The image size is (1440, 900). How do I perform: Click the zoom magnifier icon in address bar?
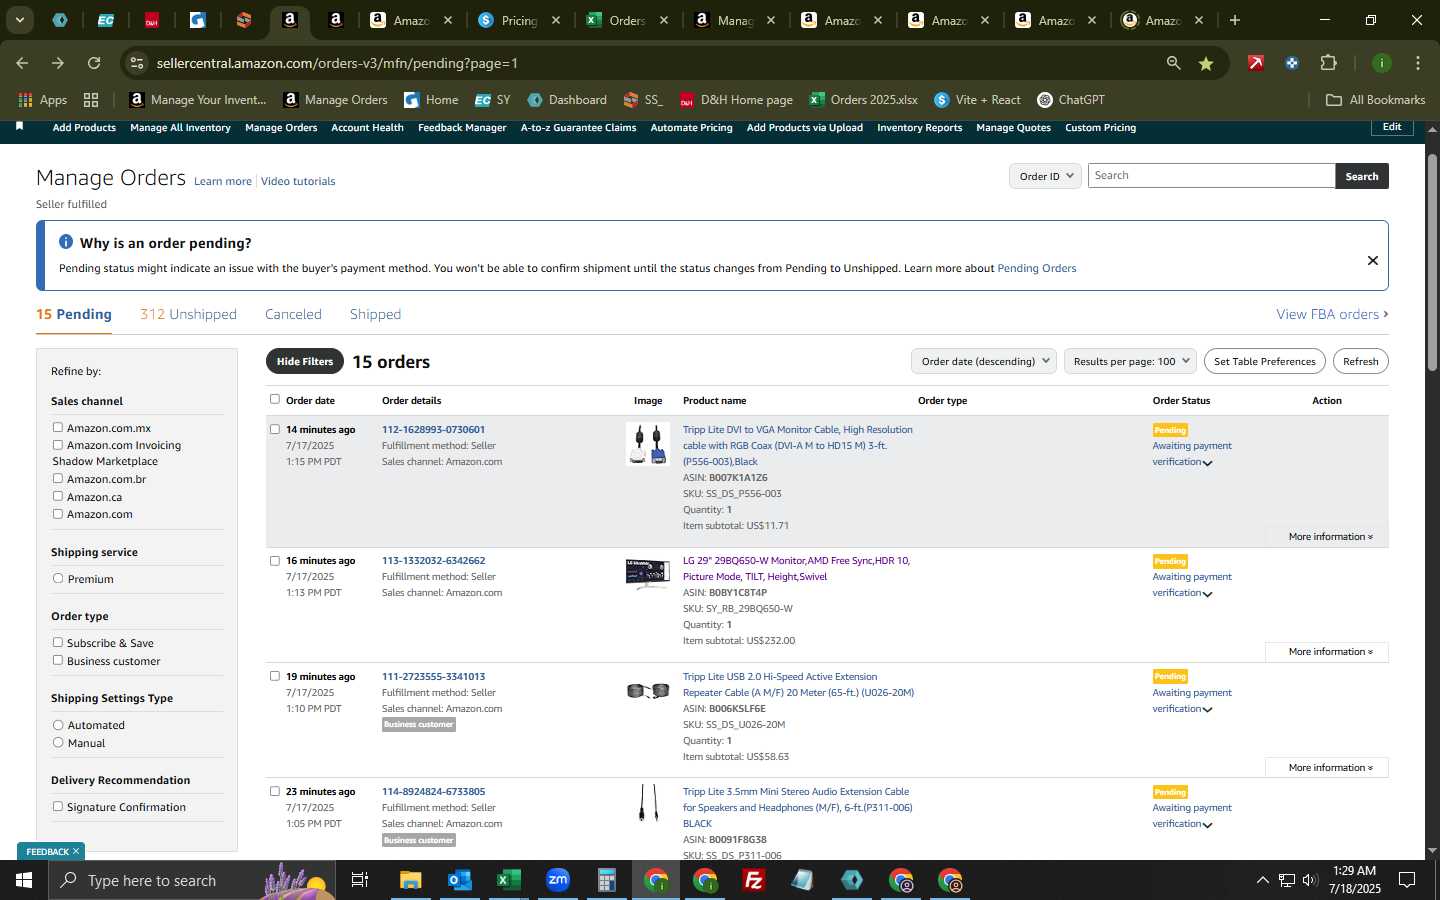point(1173,63)
